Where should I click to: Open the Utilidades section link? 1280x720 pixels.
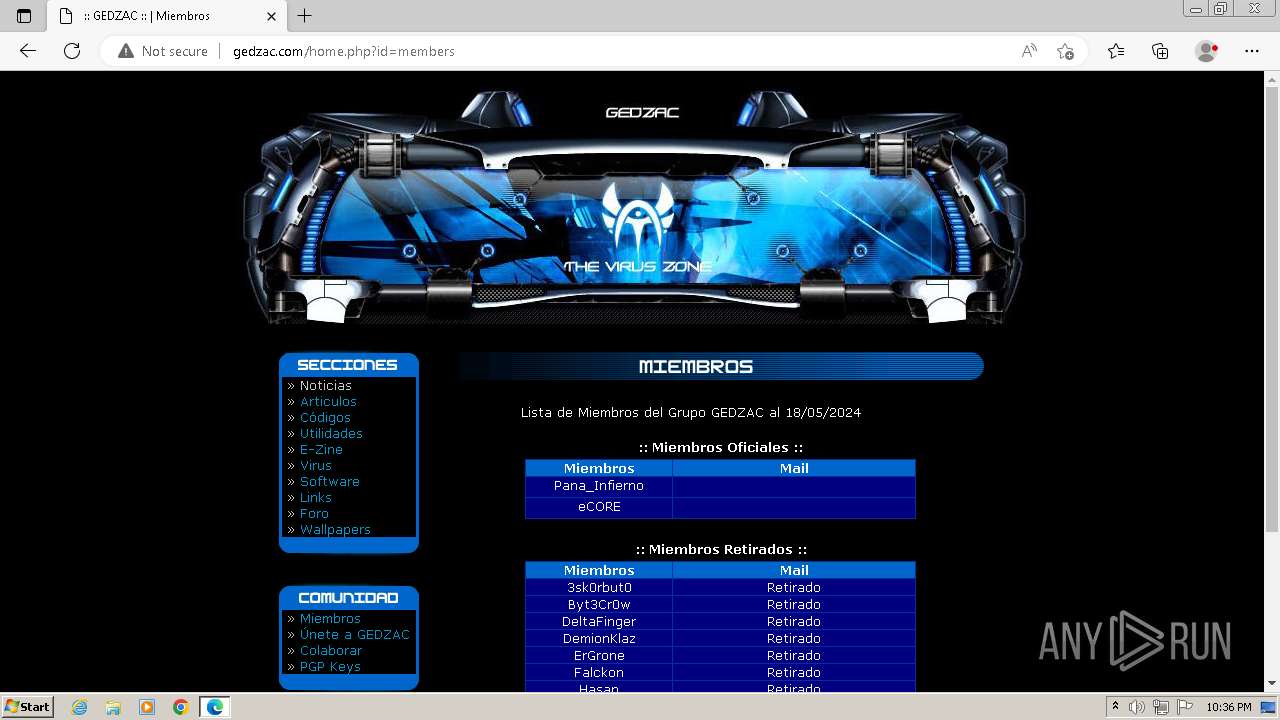[x=331, y=433]
